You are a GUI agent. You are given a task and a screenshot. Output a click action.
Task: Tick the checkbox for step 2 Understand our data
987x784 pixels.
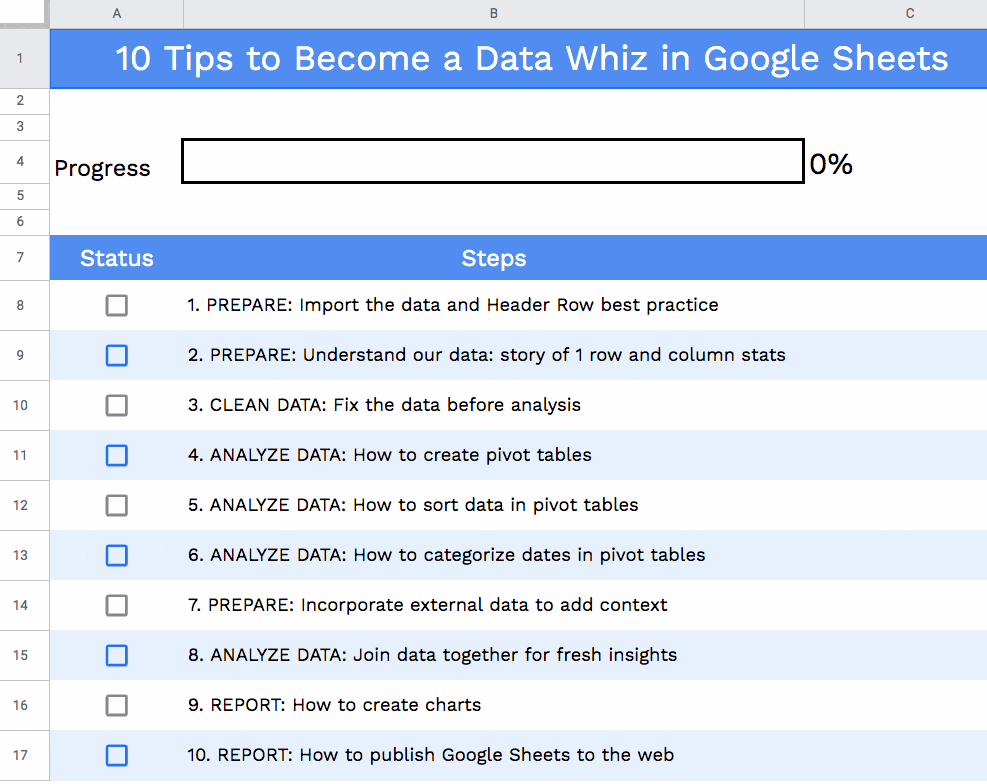[117, 355]
